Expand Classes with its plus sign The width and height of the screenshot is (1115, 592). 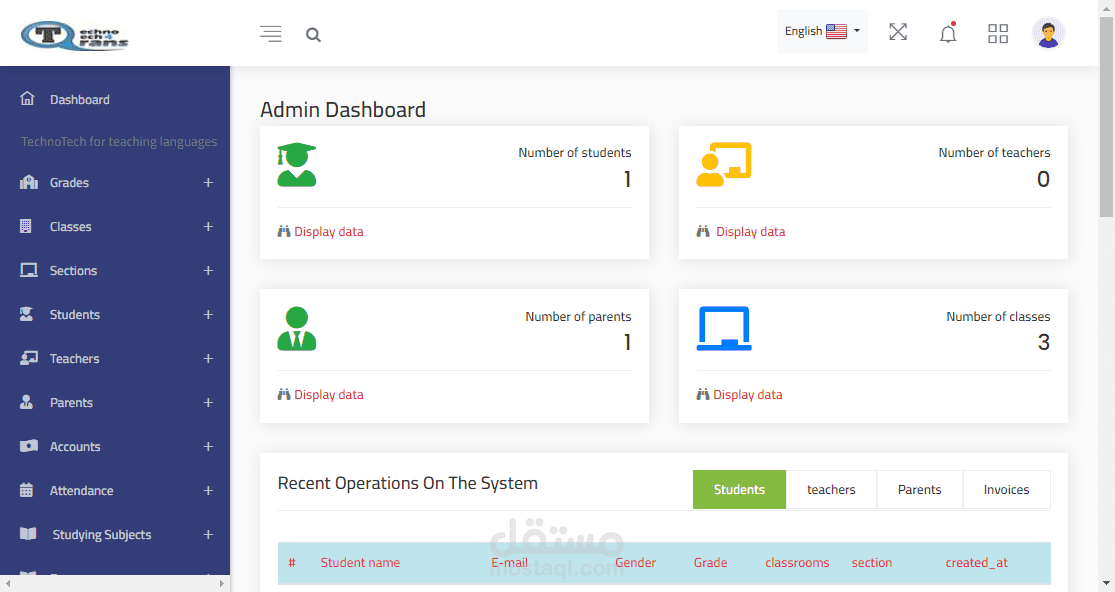[208, 227]
